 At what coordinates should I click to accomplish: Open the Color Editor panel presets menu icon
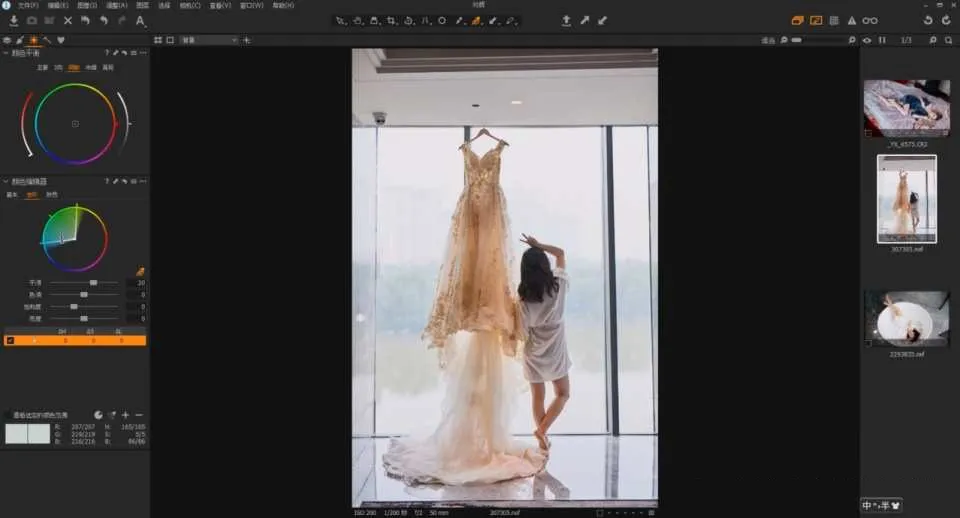133,182
